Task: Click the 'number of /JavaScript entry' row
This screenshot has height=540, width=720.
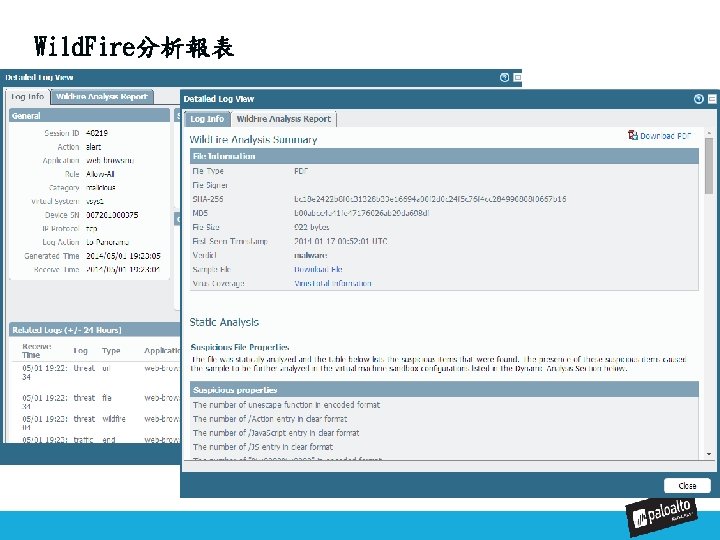Action: (444, 433)
